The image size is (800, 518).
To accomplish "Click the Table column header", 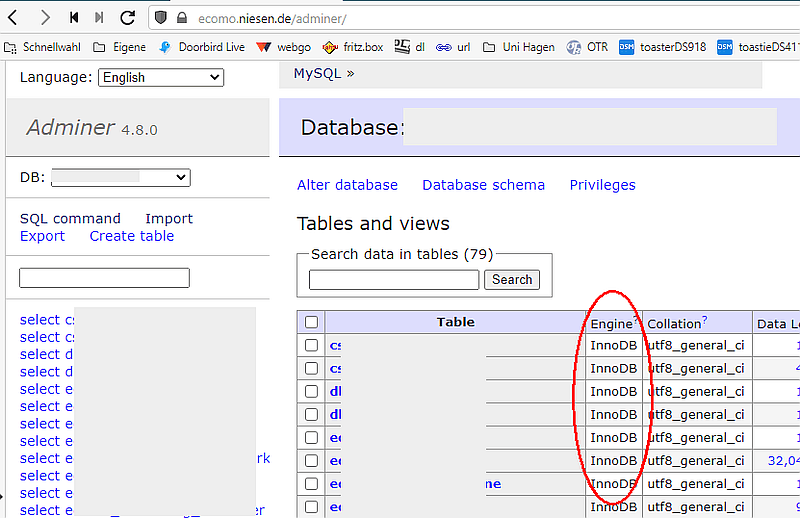I will [455, 322].
